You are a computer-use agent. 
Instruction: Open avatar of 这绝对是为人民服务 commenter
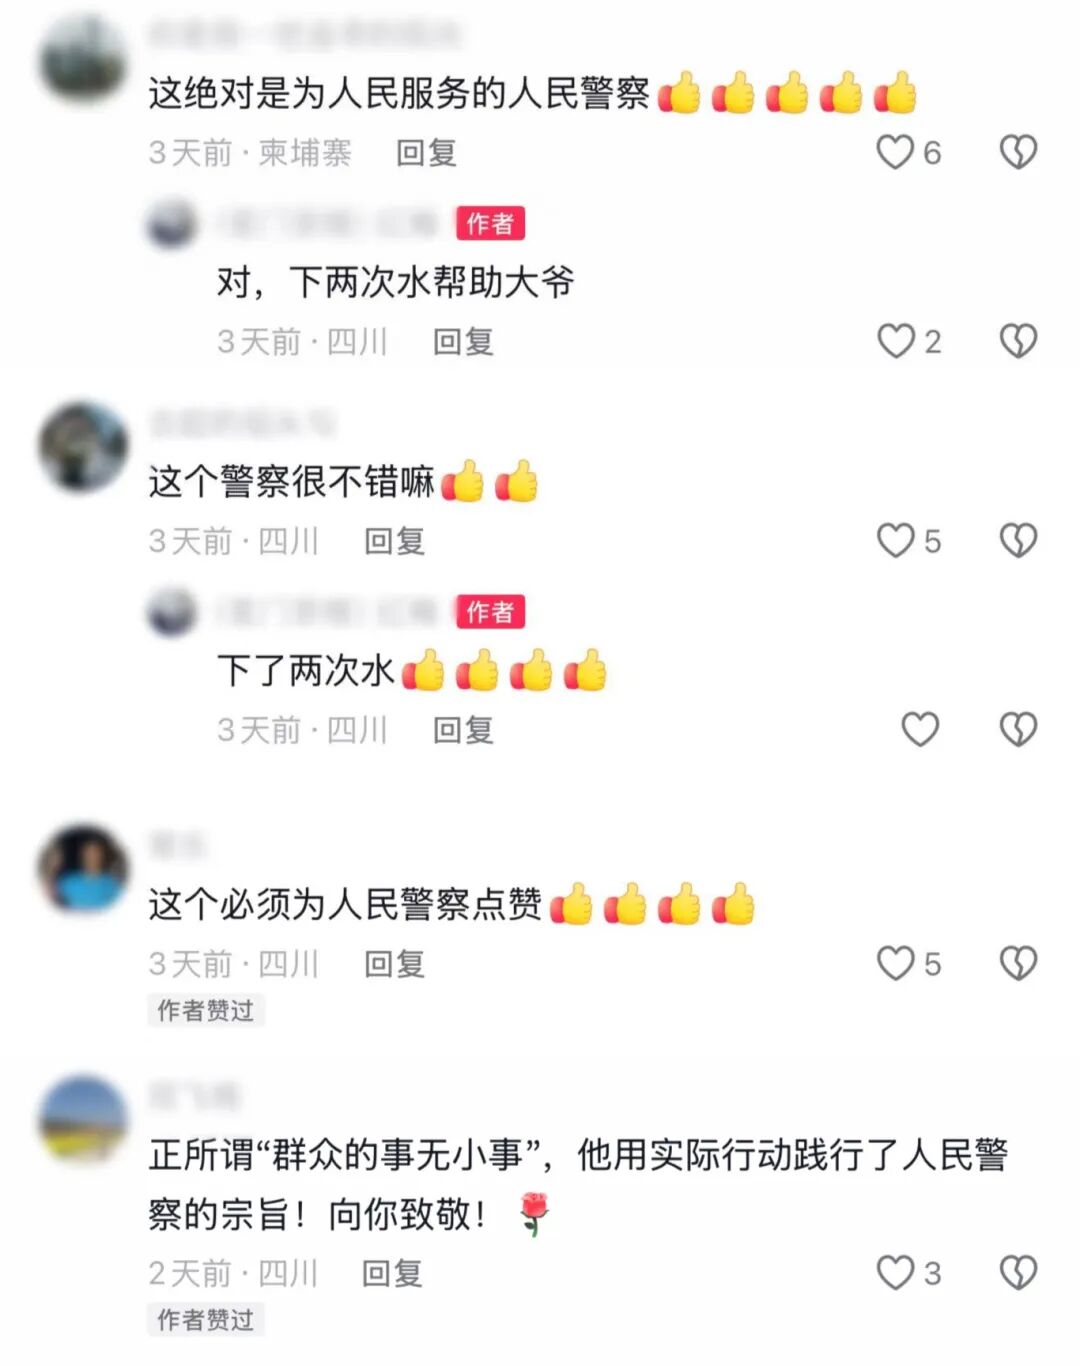[x=84, y=57]
